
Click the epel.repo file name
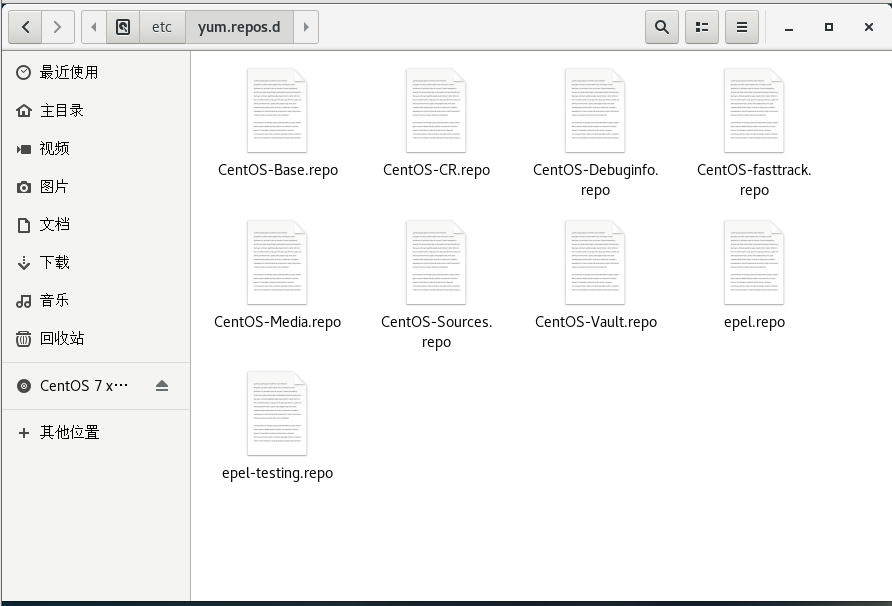pos(754,322)
